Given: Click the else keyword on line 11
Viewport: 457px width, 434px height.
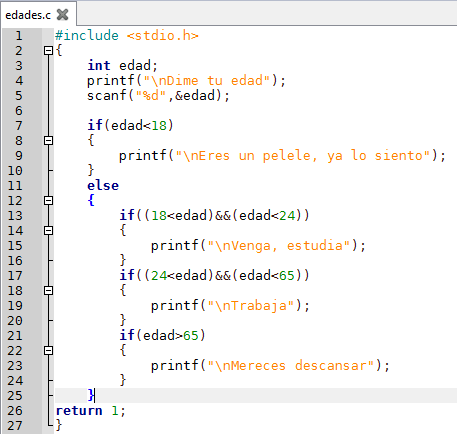Looking at the screenshot, I should [103, 186].
